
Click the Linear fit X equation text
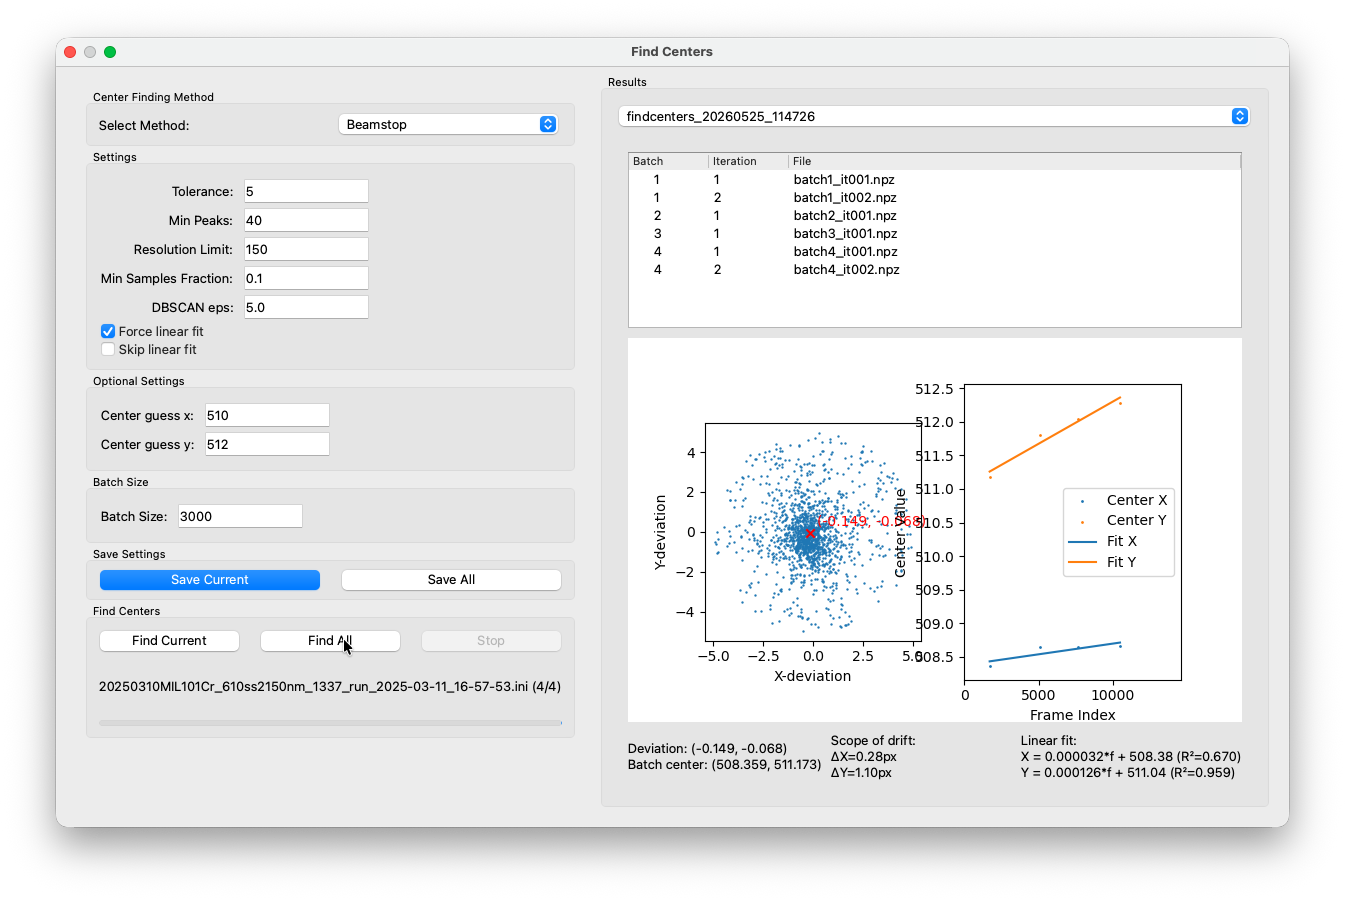tap(1131, 757)
